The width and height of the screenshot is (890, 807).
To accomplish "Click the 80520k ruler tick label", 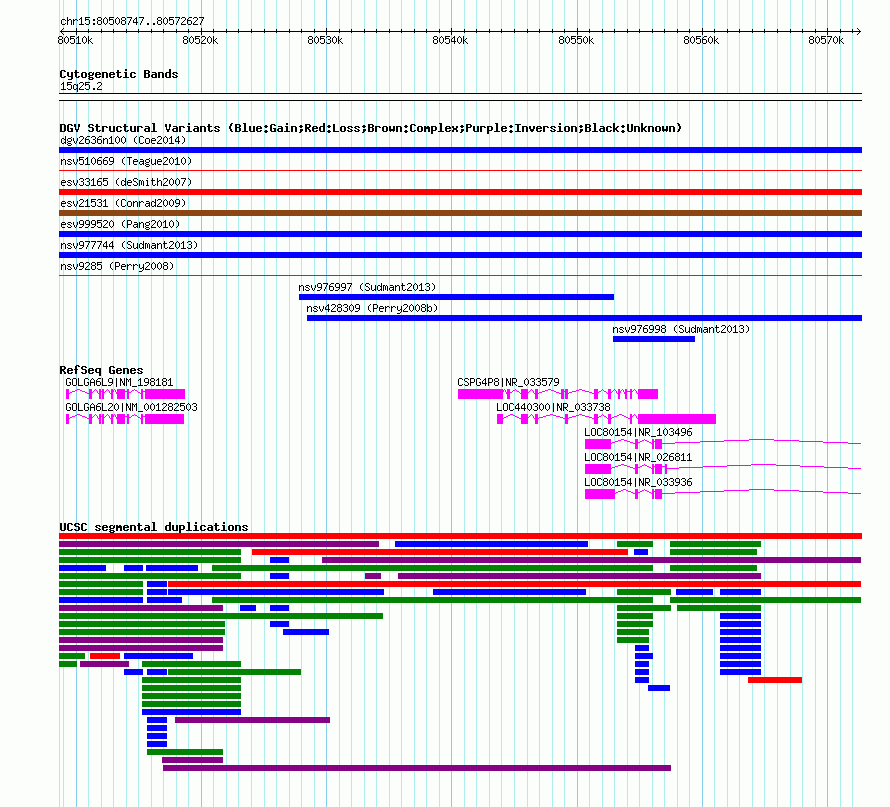I will coord(200,40).
